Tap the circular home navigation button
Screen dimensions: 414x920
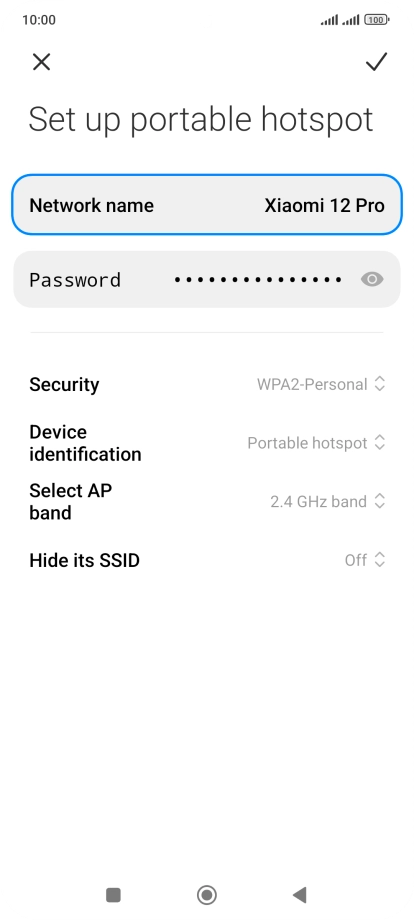pos(206,895)
